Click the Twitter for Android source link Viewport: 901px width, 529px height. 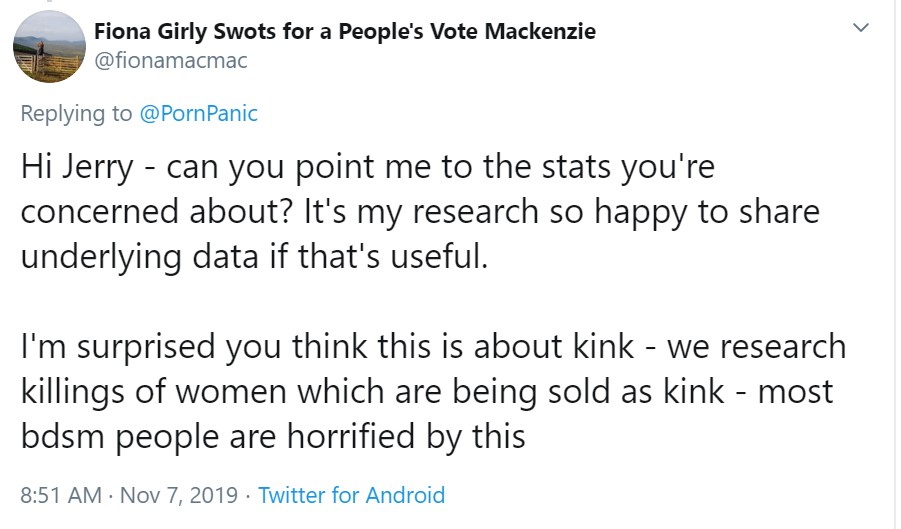(351, 494)
